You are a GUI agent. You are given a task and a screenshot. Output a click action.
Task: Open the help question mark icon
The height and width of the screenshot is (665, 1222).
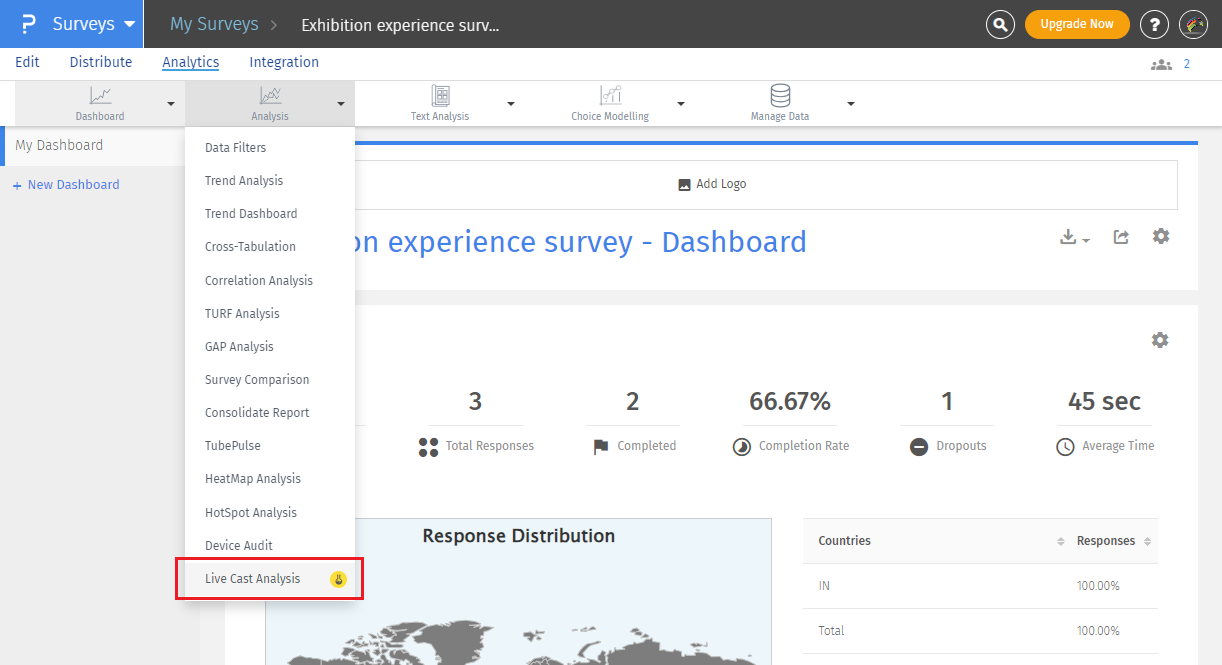click(x=1154, y=25)
